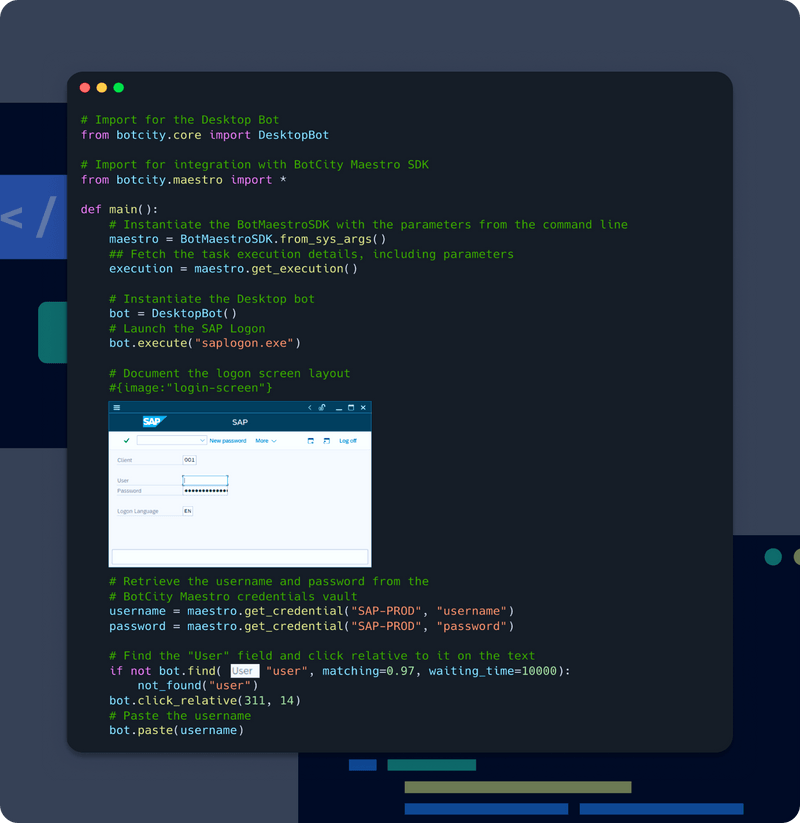Click the SAP logo

(x=153, y=422)
